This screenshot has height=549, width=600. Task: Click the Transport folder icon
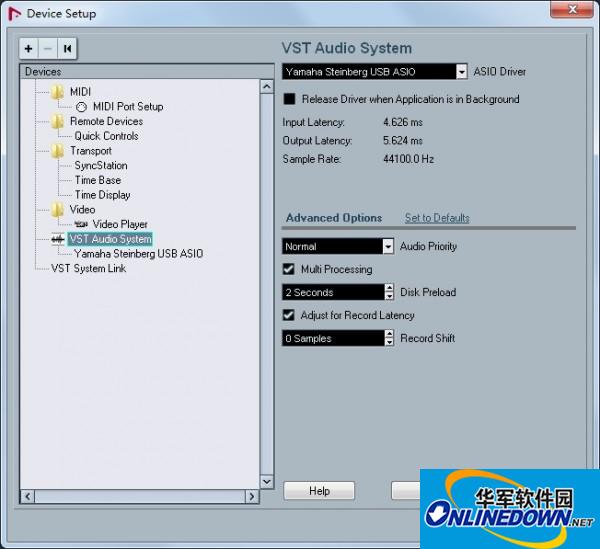click(x=58, y=151)
